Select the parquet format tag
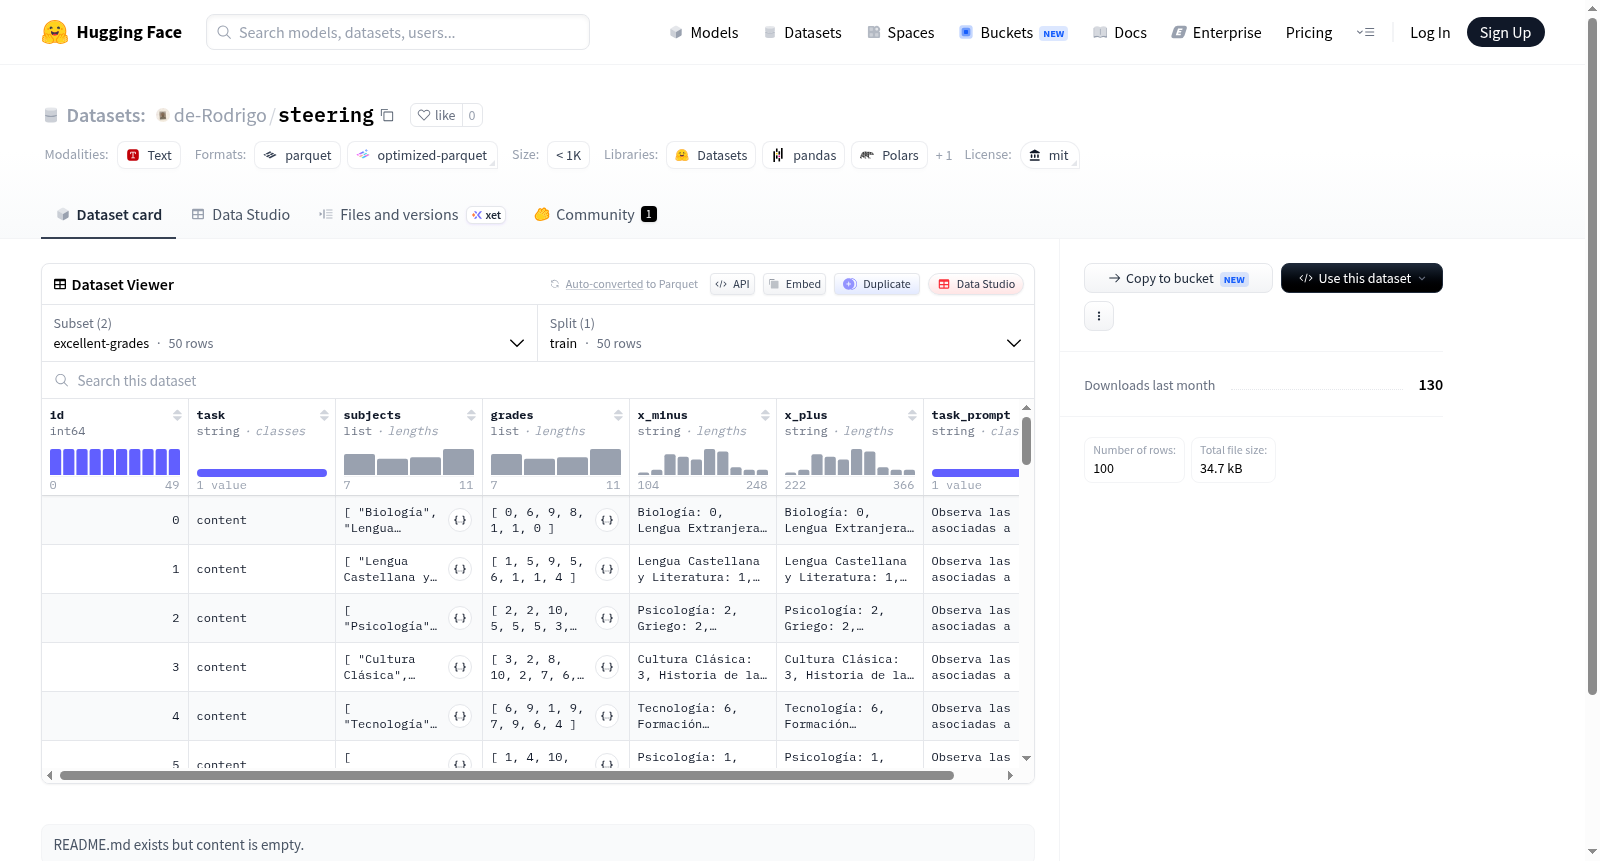Image resolution: width=1600 pixels, height=861 pixels. coord(298,155)
